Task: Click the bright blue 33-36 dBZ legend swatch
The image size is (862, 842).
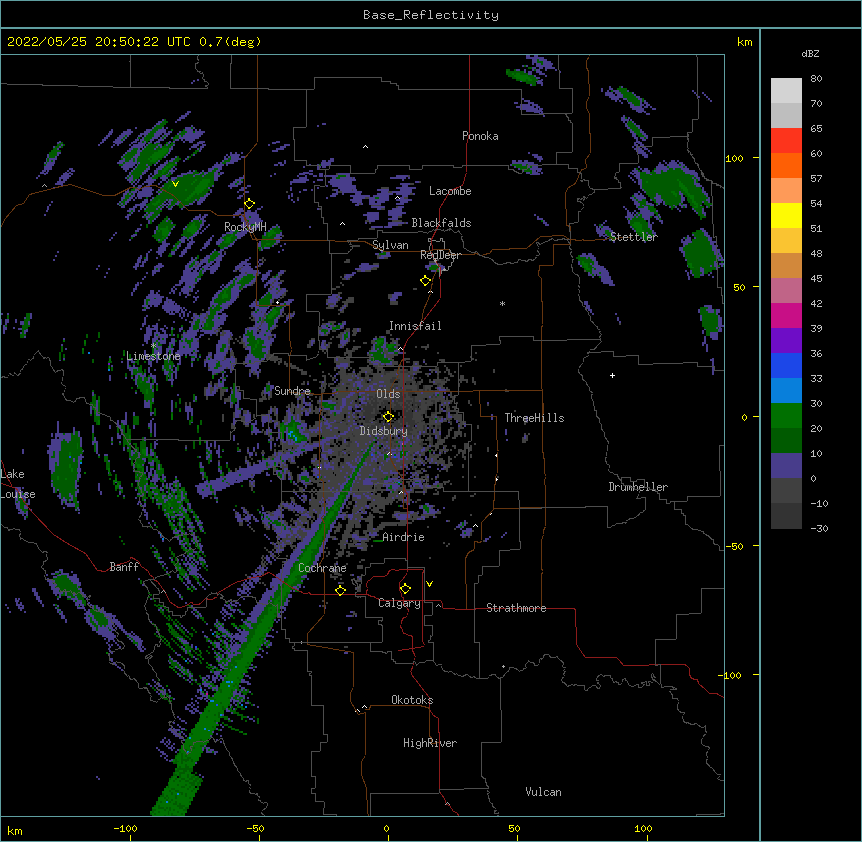Action: tap(786, 365)
